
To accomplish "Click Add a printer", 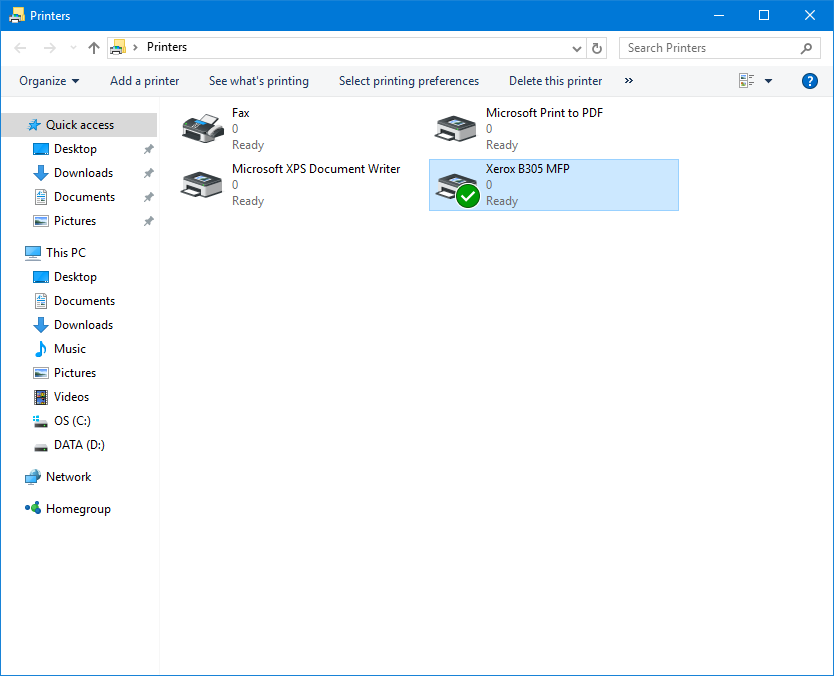I will click(145, 81).
